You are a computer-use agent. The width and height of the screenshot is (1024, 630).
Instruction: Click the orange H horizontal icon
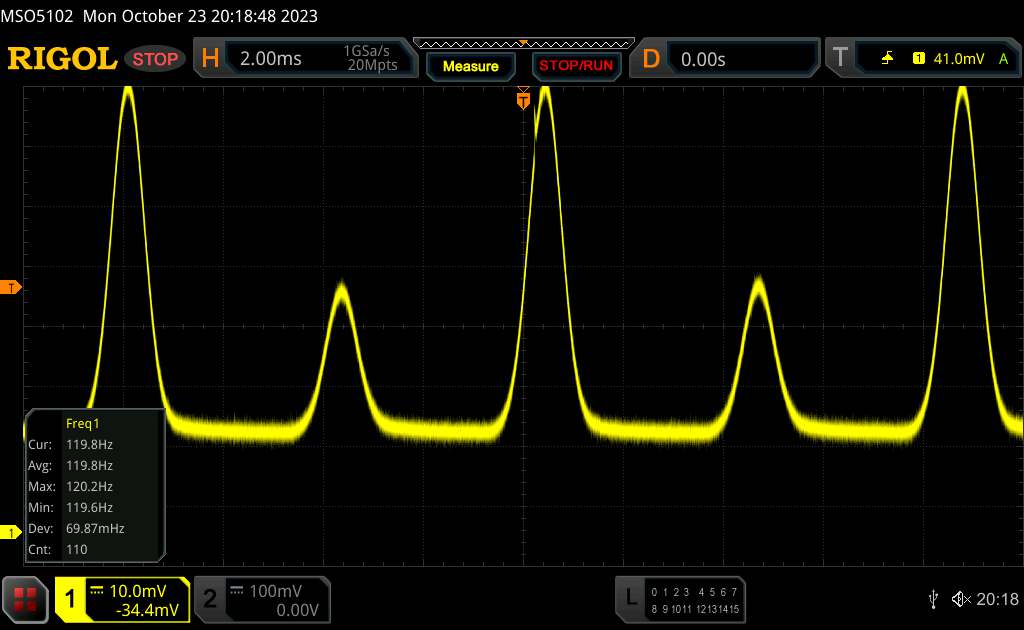pyautogui.click(x=210, y=59)
